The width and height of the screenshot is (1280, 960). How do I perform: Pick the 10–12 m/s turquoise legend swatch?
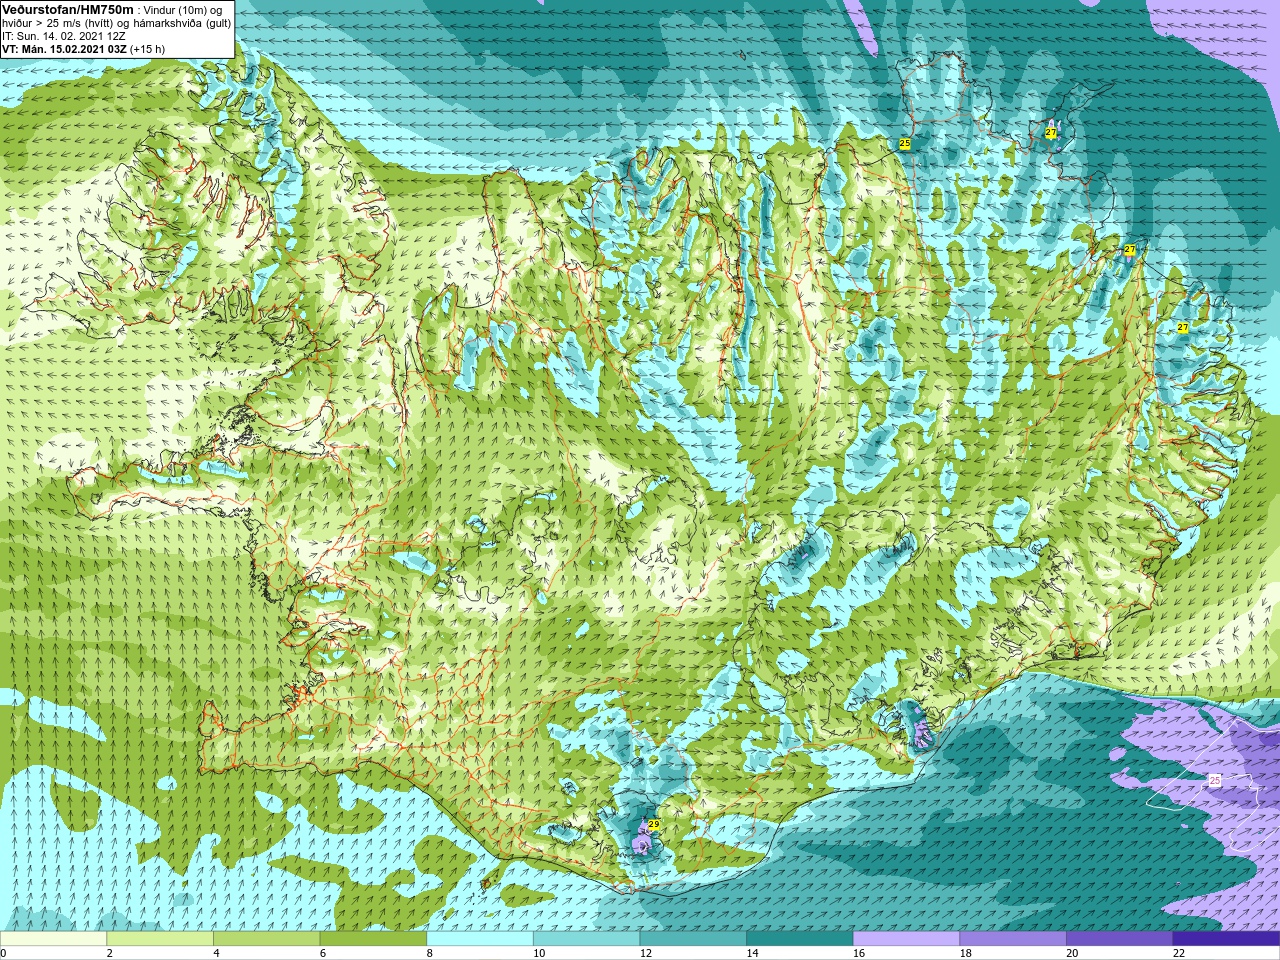click(x=586, y=939)
